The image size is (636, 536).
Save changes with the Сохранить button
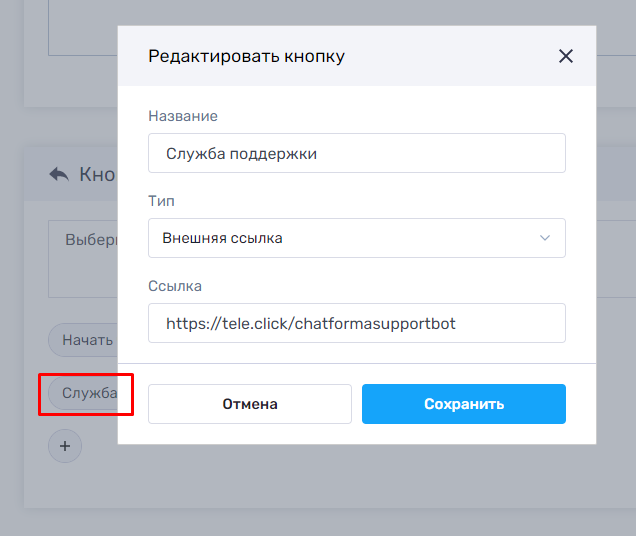click(x=464, y=404)
